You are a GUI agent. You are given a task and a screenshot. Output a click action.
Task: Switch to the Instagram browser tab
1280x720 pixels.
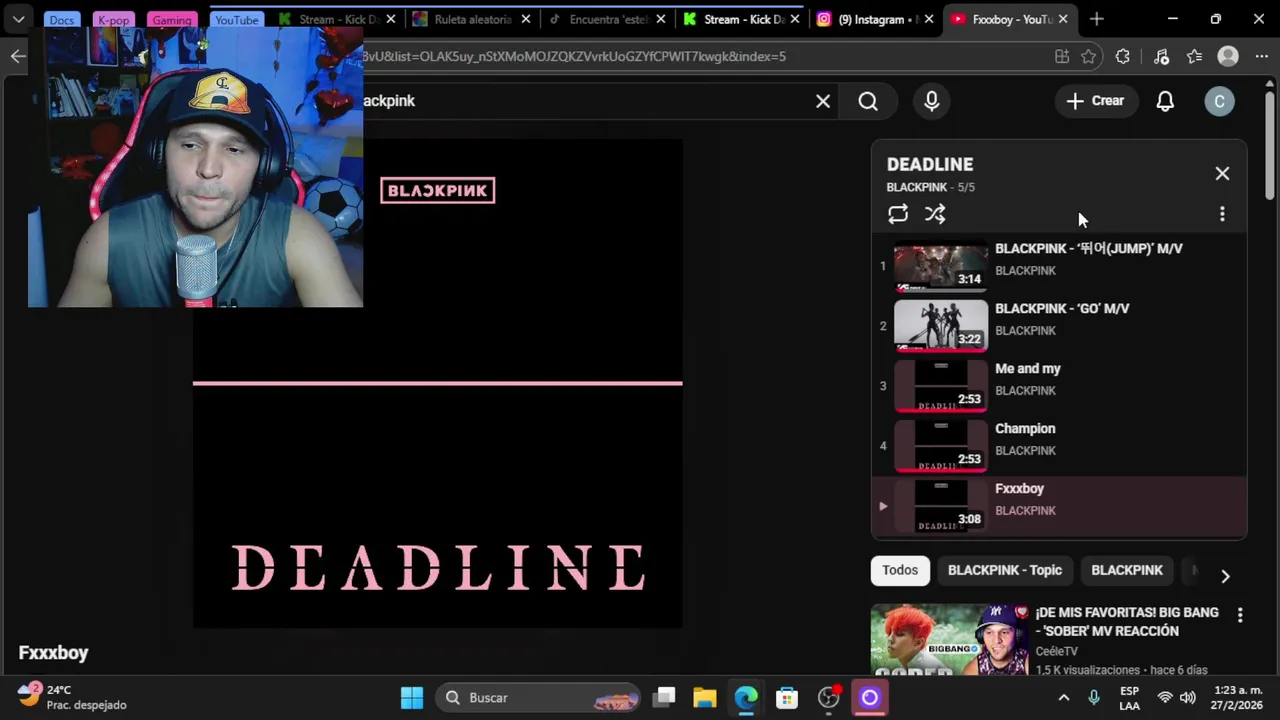coord(877,19)
